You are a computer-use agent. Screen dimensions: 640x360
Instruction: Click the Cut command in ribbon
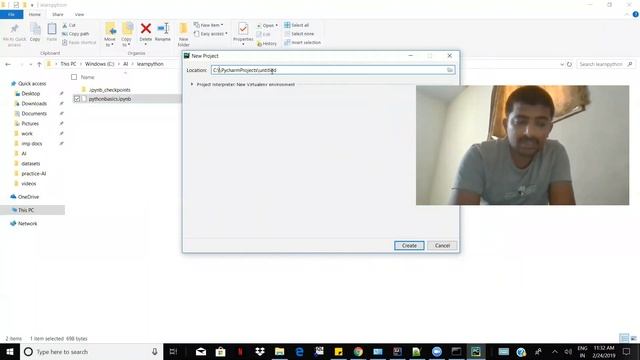pyautogui.click(x=69, y=25)
